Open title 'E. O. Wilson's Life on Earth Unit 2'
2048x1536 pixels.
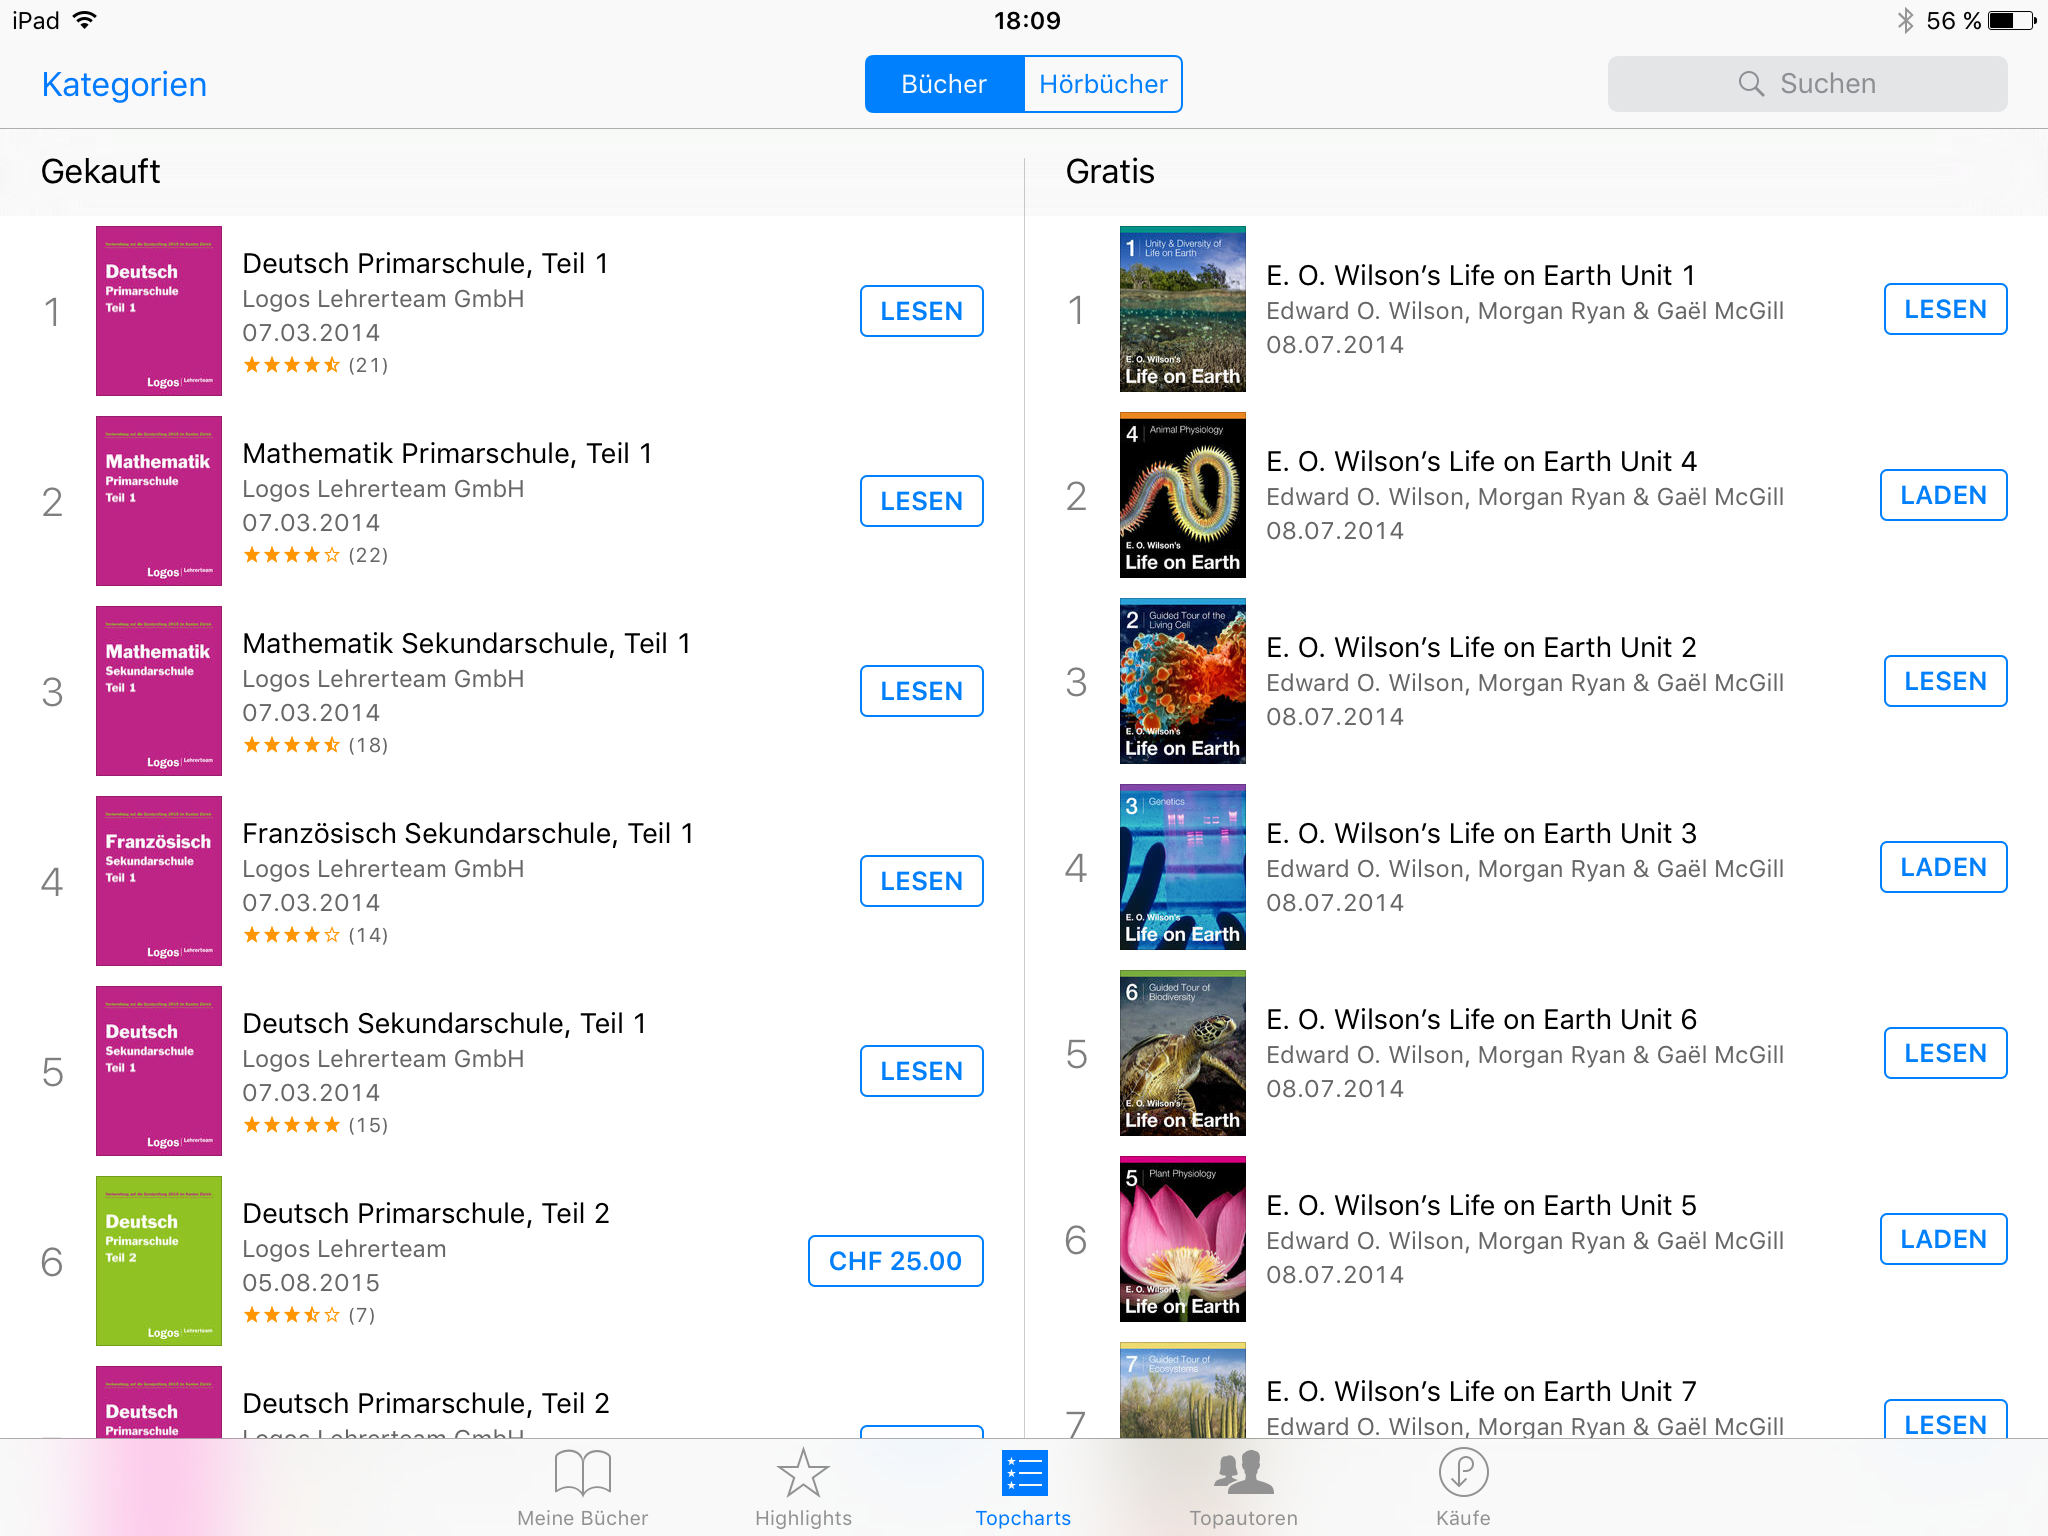[1481, 647]
